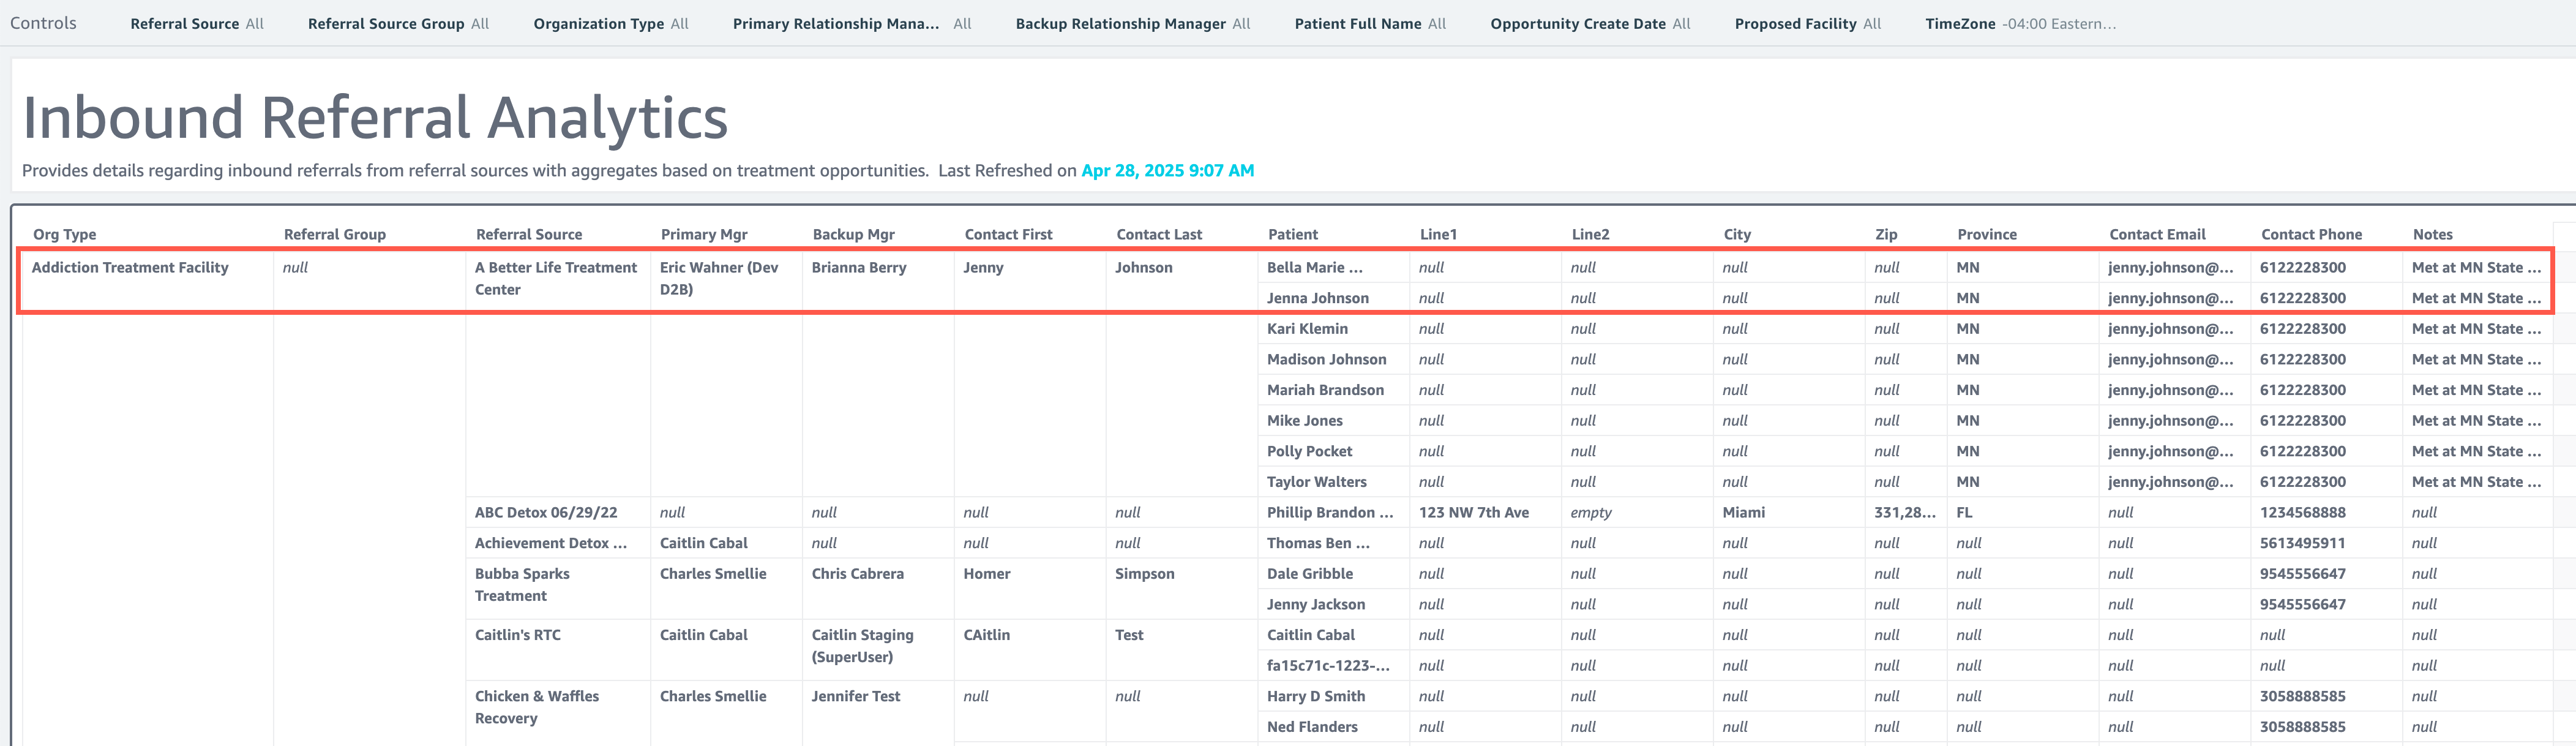This screenshot has height=746, width=2576.
Task: Click patient Taylor Walters cell
Action: click(x=1316, y=482)
